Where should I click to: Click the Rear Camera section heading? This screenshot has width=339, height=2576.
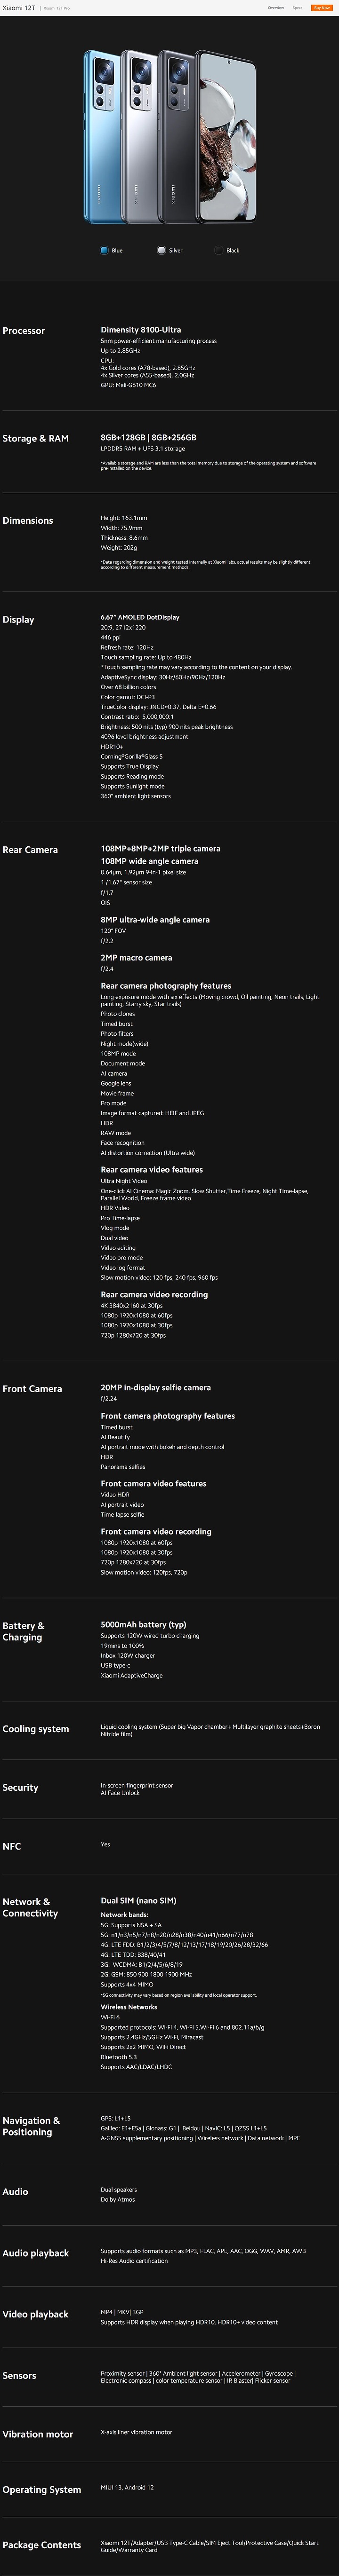click(30, 850)
